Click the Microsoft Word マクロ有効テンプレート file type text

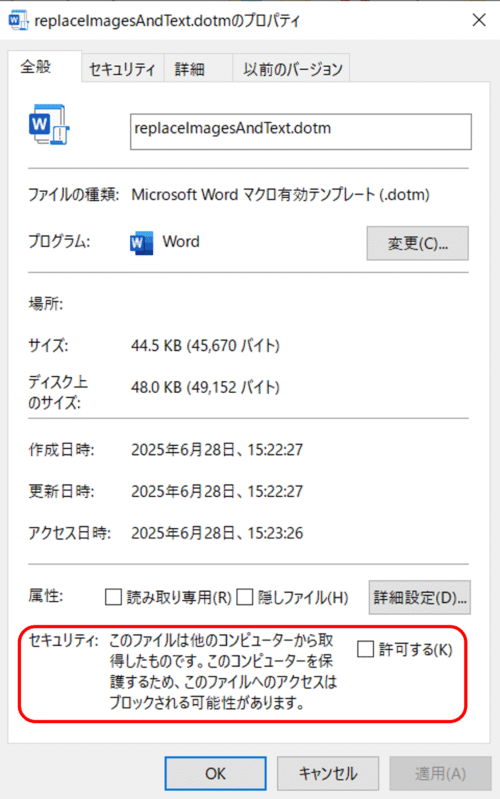point(280,195)
